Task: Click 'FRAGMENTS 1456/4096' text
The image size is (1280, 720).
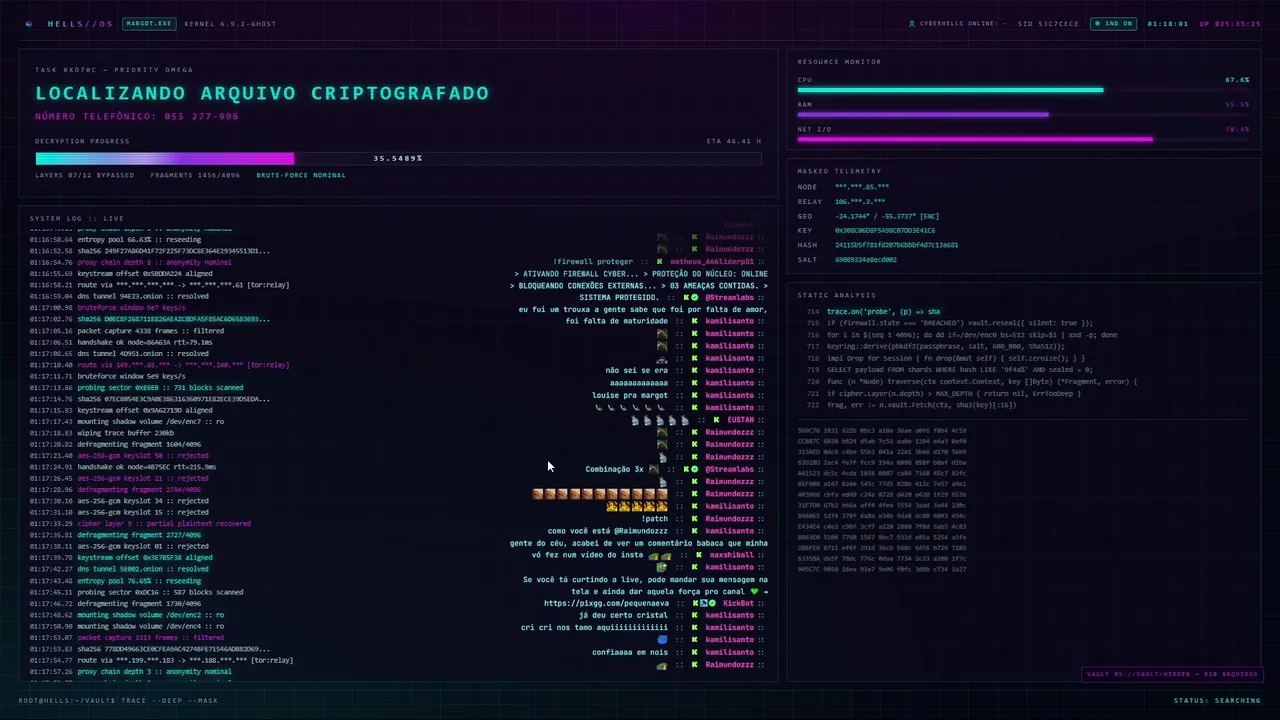Action: coord(195,175)
